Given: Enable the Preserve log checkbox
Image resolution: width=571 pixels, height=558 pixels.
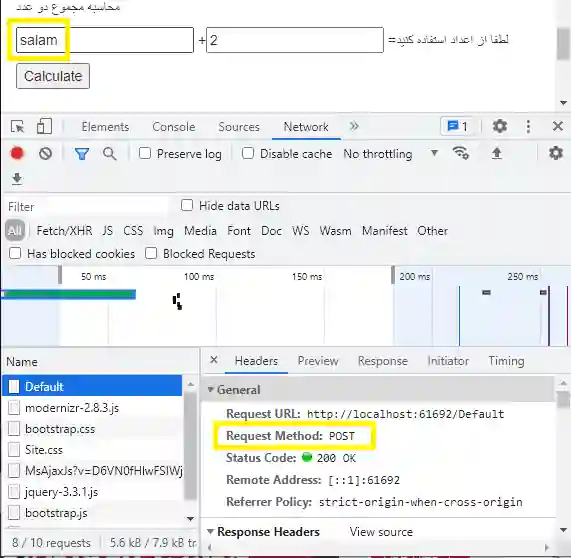Looking at the screenshot, I should 145,153.
